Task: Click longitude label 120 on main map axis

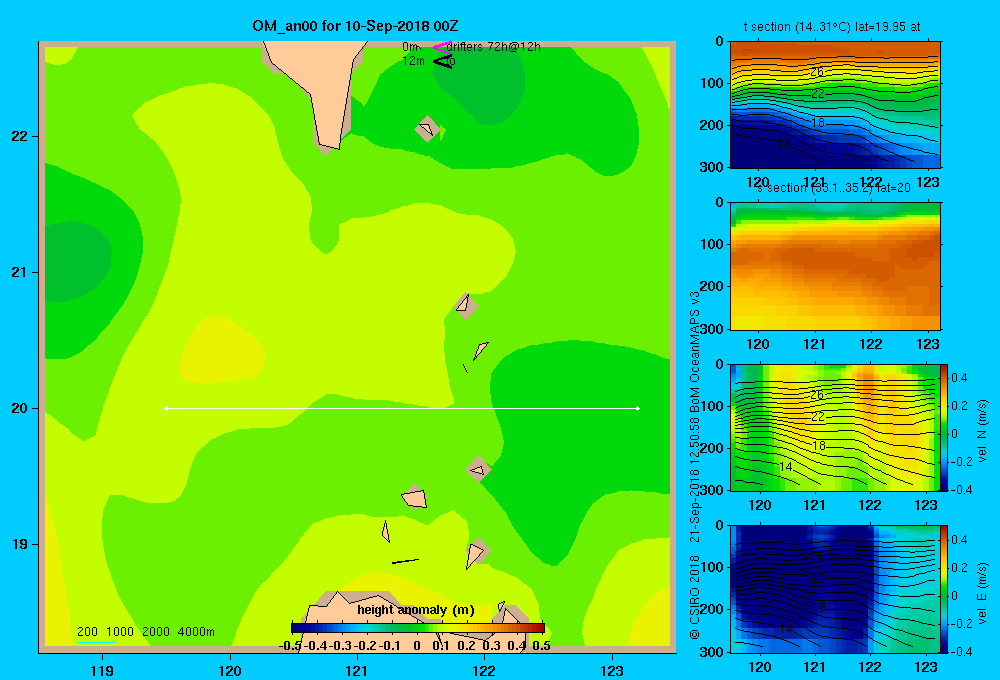Action: [230, 670]
